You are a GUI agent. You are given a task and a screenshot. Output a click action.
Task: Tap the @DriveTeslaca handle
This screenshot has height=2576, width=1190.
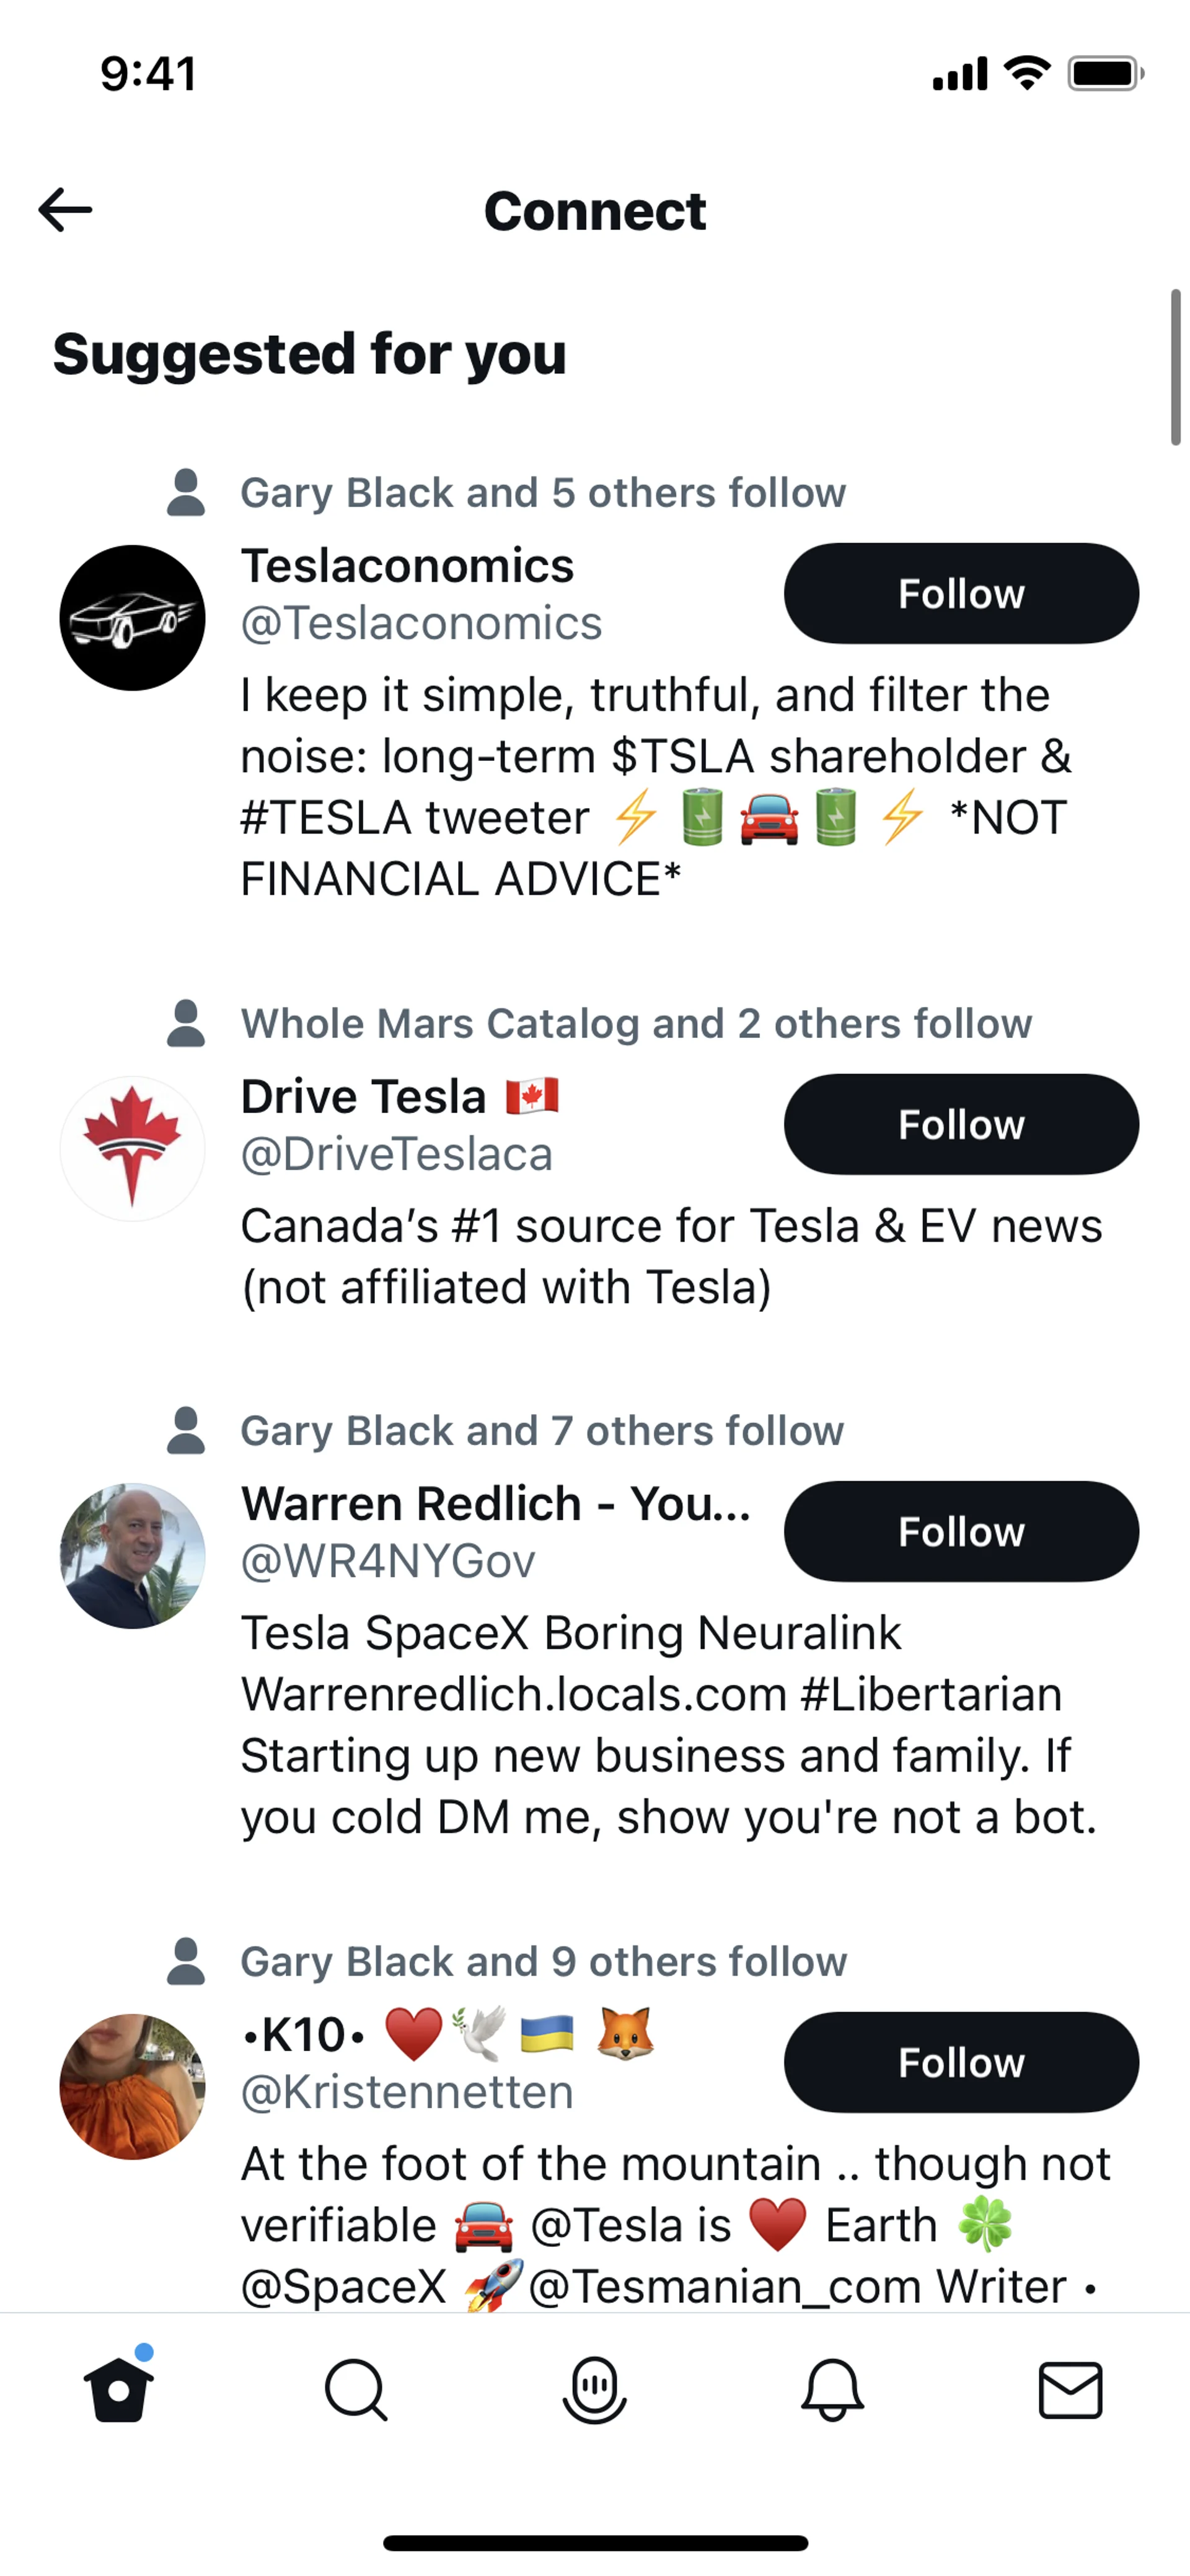coord(397,1154)
